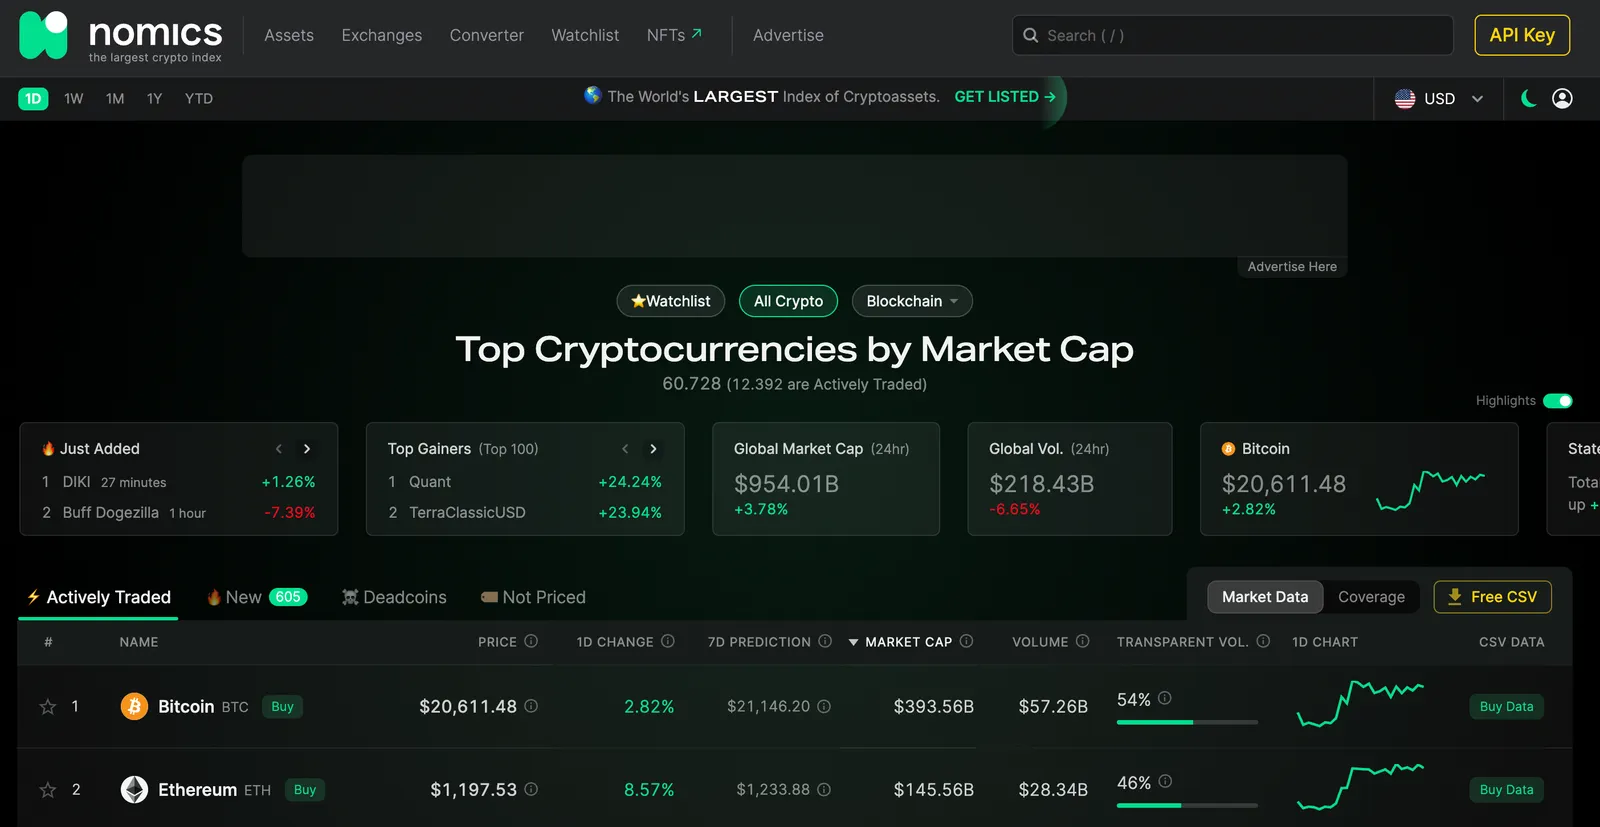Star Ethereum to add to watchlist
Image resolution: width=1600 pixels, height=827 pixels.
[x=47, y=790]
